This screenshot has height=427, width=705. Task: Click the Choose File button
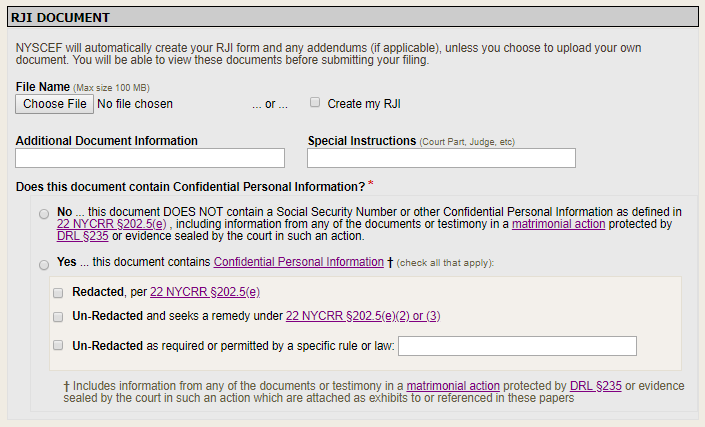click(55, 103)
